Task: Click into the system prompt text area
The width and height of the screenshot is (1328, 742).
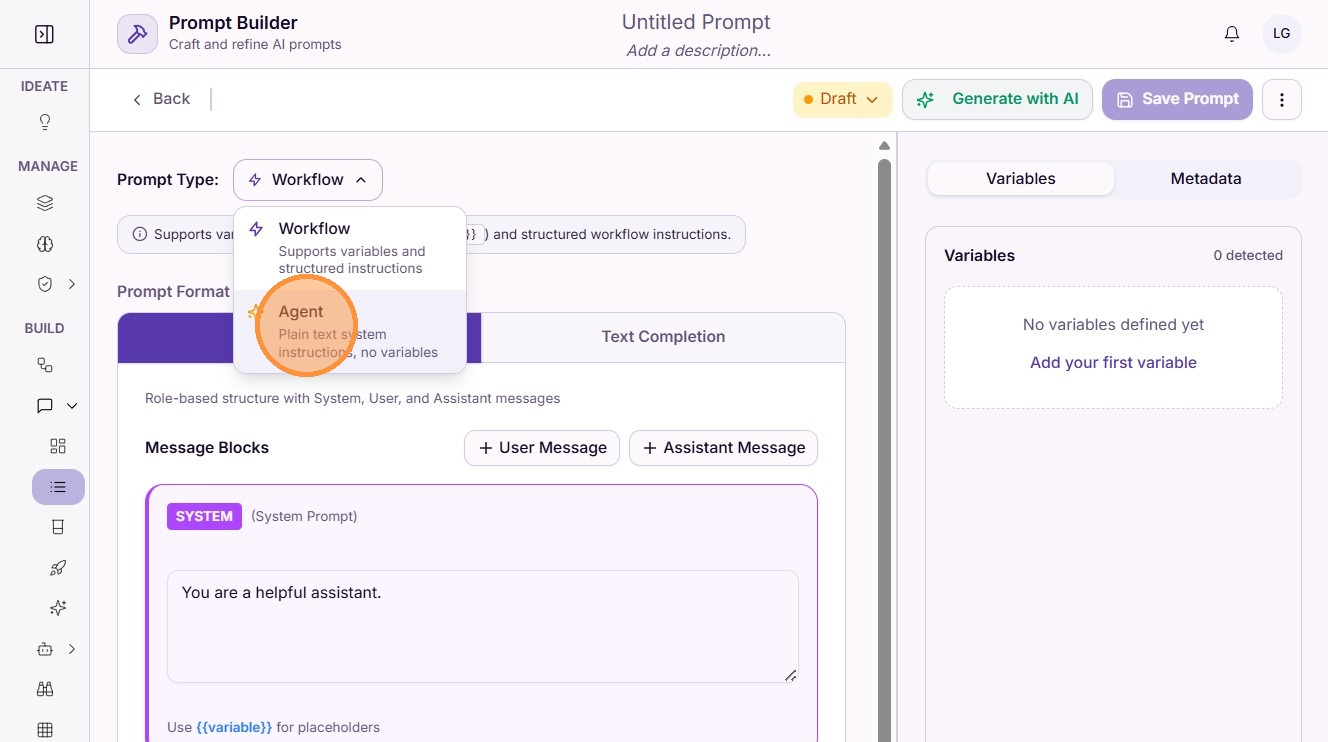Action: 482,627
